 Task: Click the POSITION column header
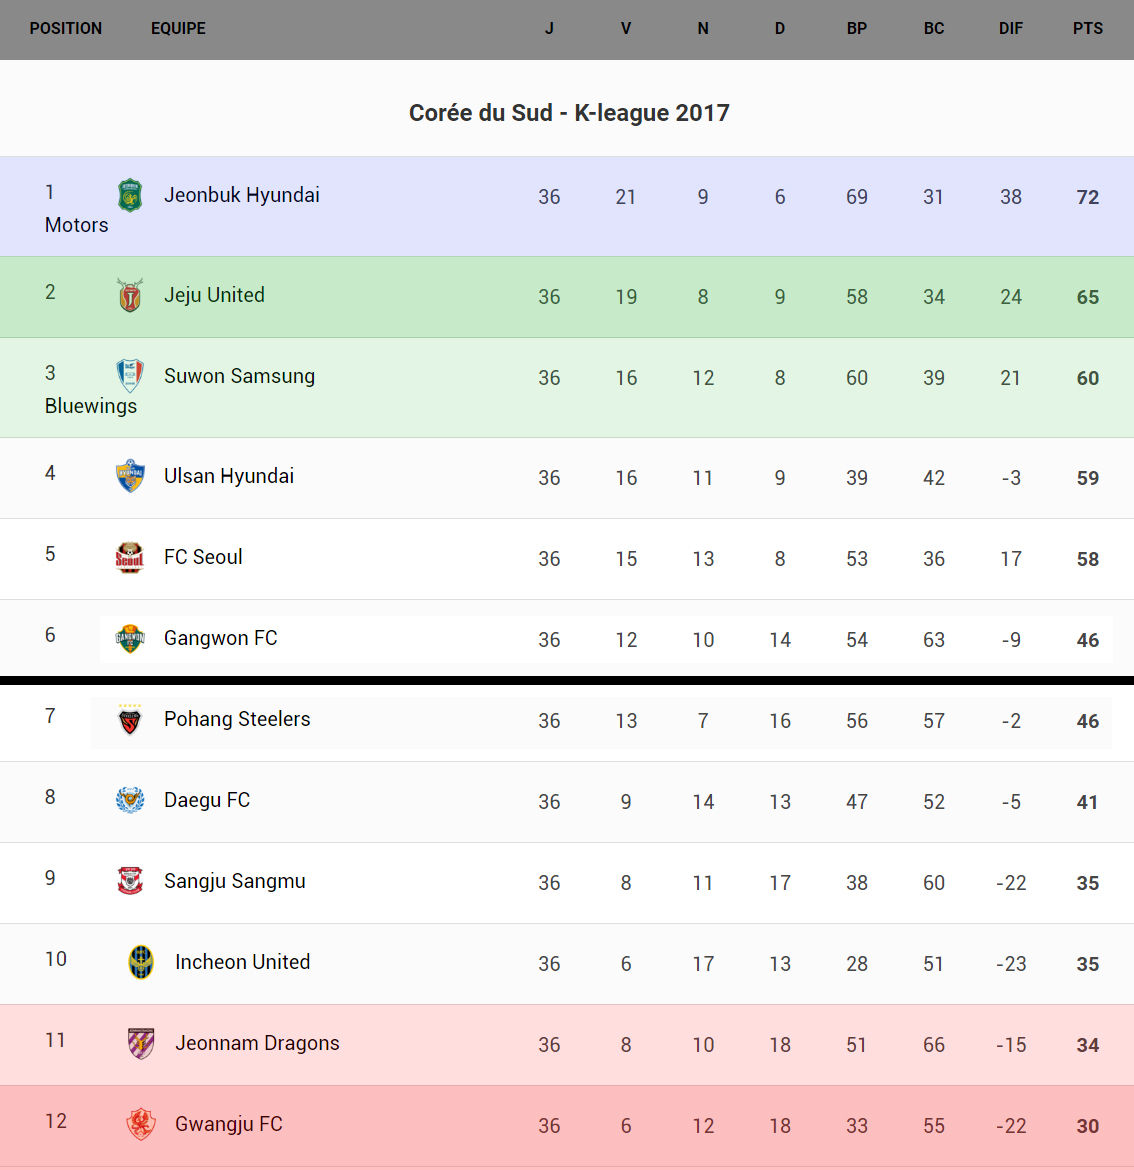coord(66,28)
